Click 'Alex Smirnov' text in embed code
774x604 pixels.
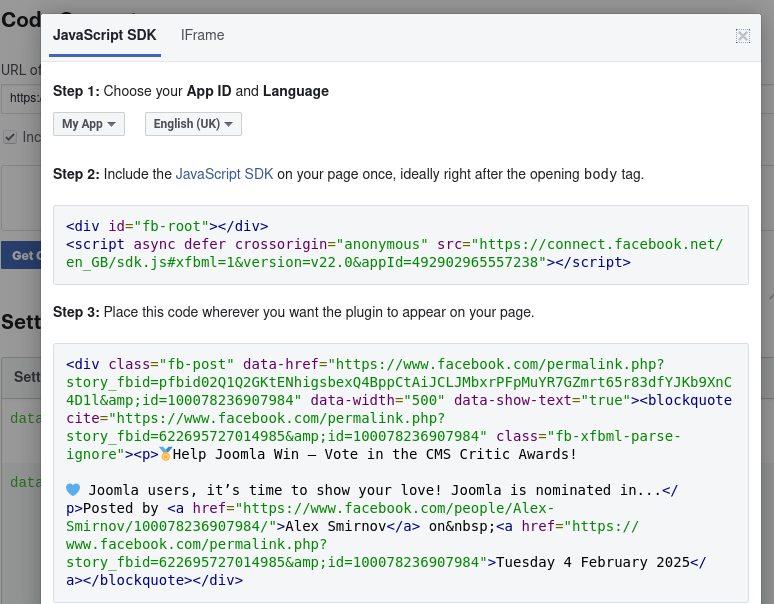(336, 527)
